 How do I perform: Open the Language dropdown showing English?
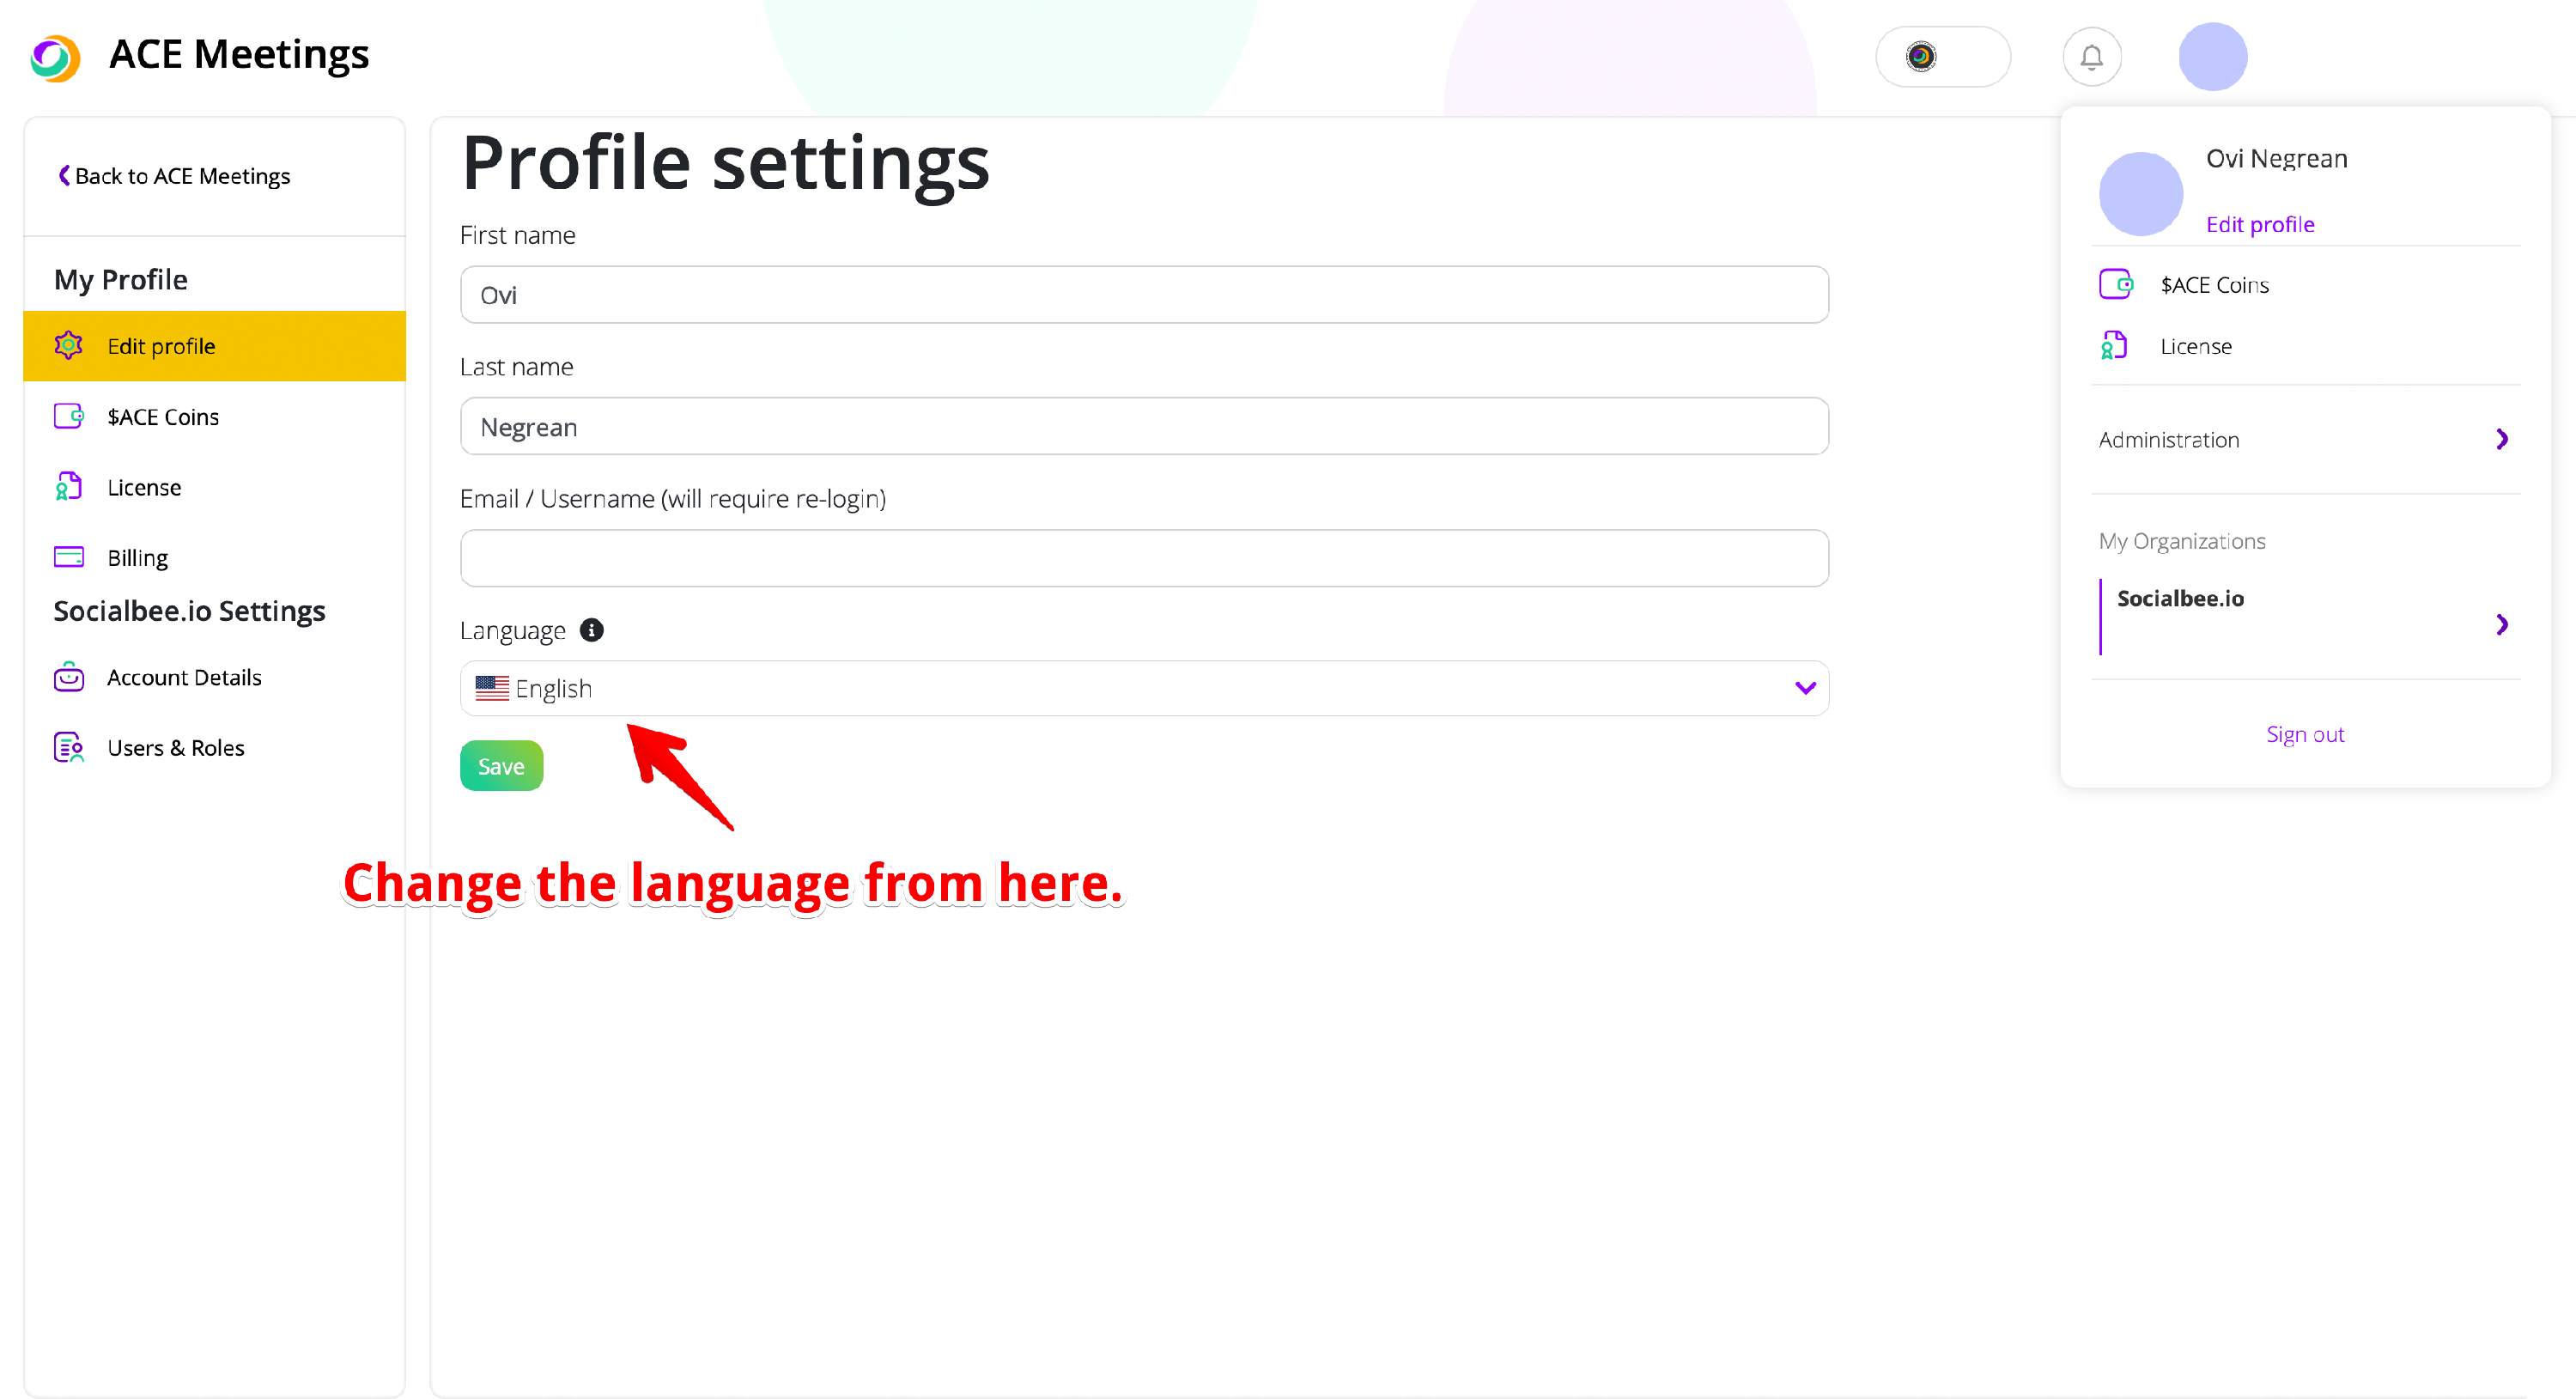[1144, 688]
